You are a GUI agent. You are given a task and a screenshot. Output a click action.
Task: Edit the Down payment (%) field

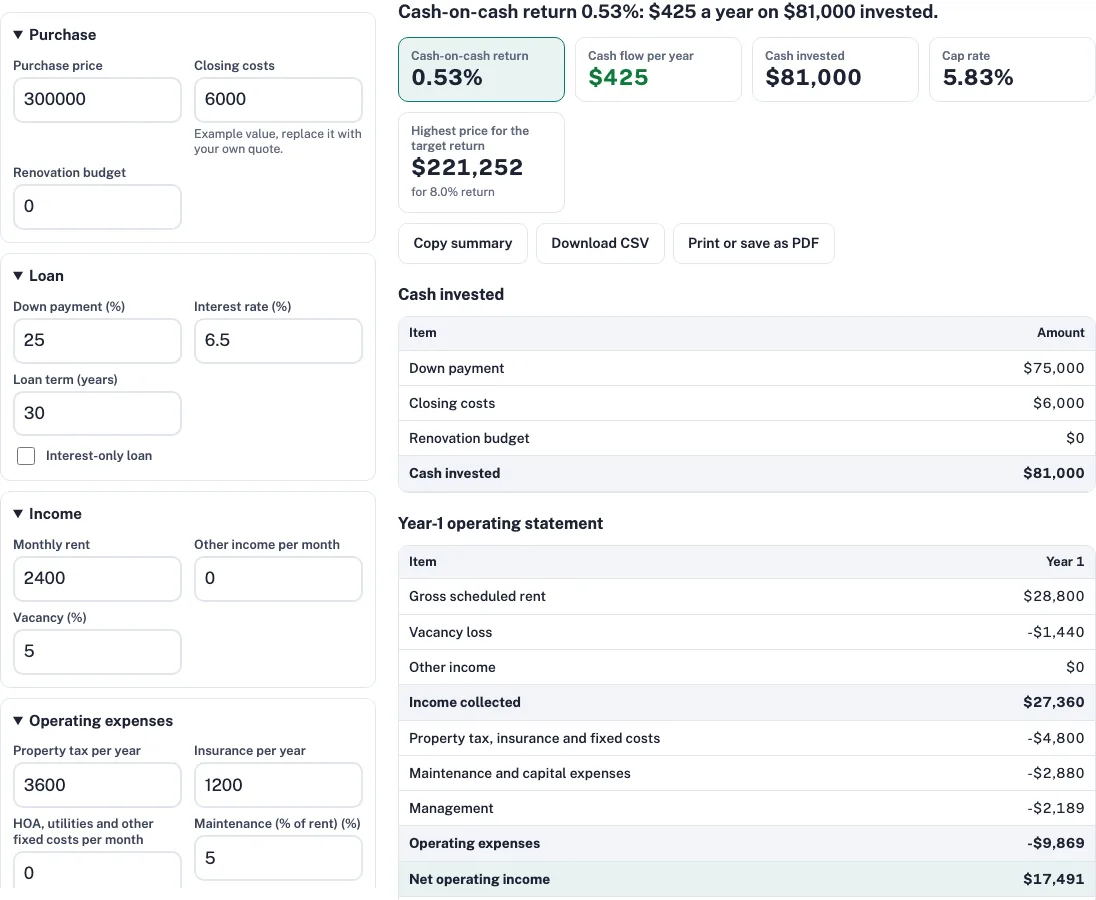97,341
